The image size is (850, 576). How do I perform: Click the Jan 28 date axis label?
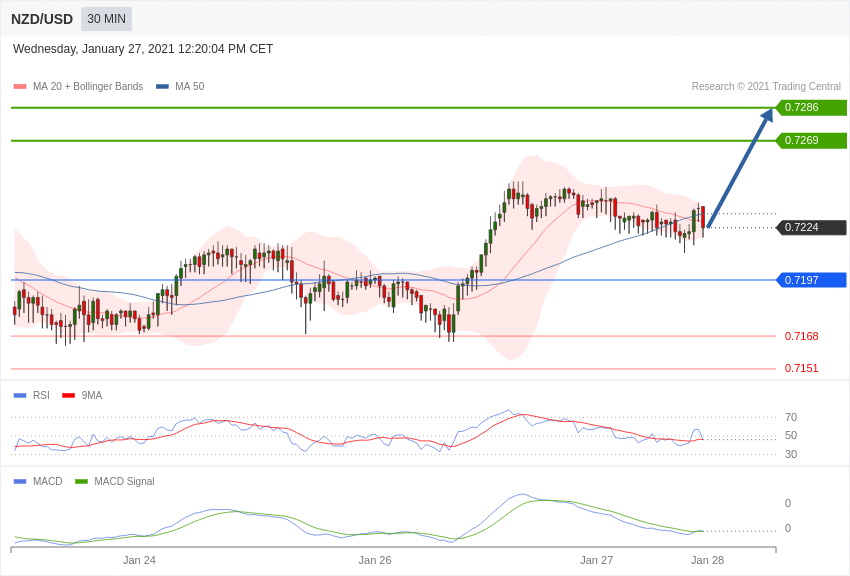pos(707,560)
